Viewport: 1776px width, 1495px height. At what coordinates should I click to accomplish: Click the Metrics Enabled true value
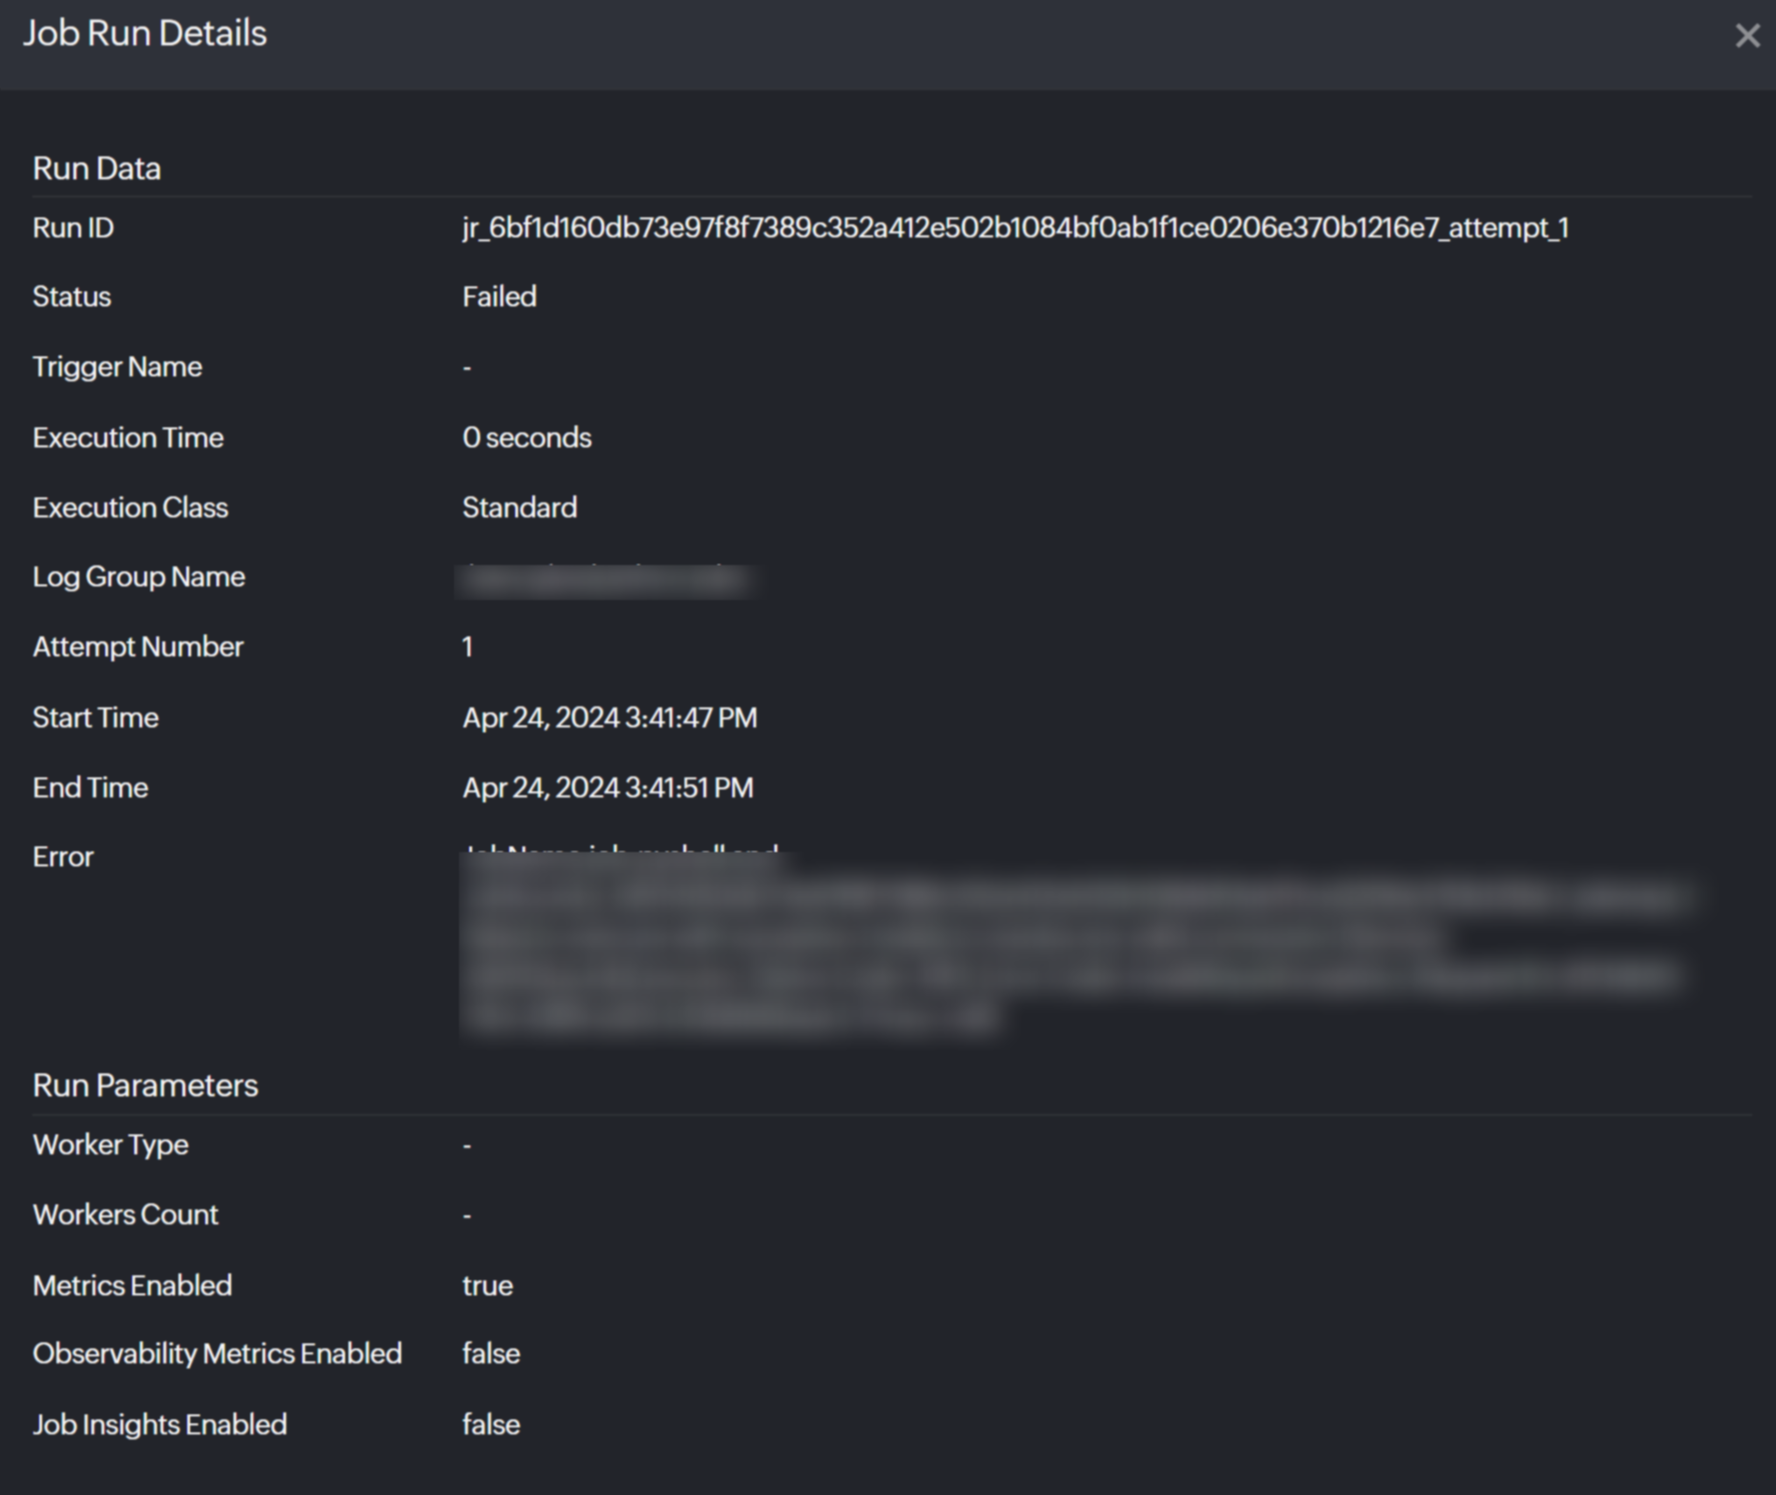(487, 1286)
